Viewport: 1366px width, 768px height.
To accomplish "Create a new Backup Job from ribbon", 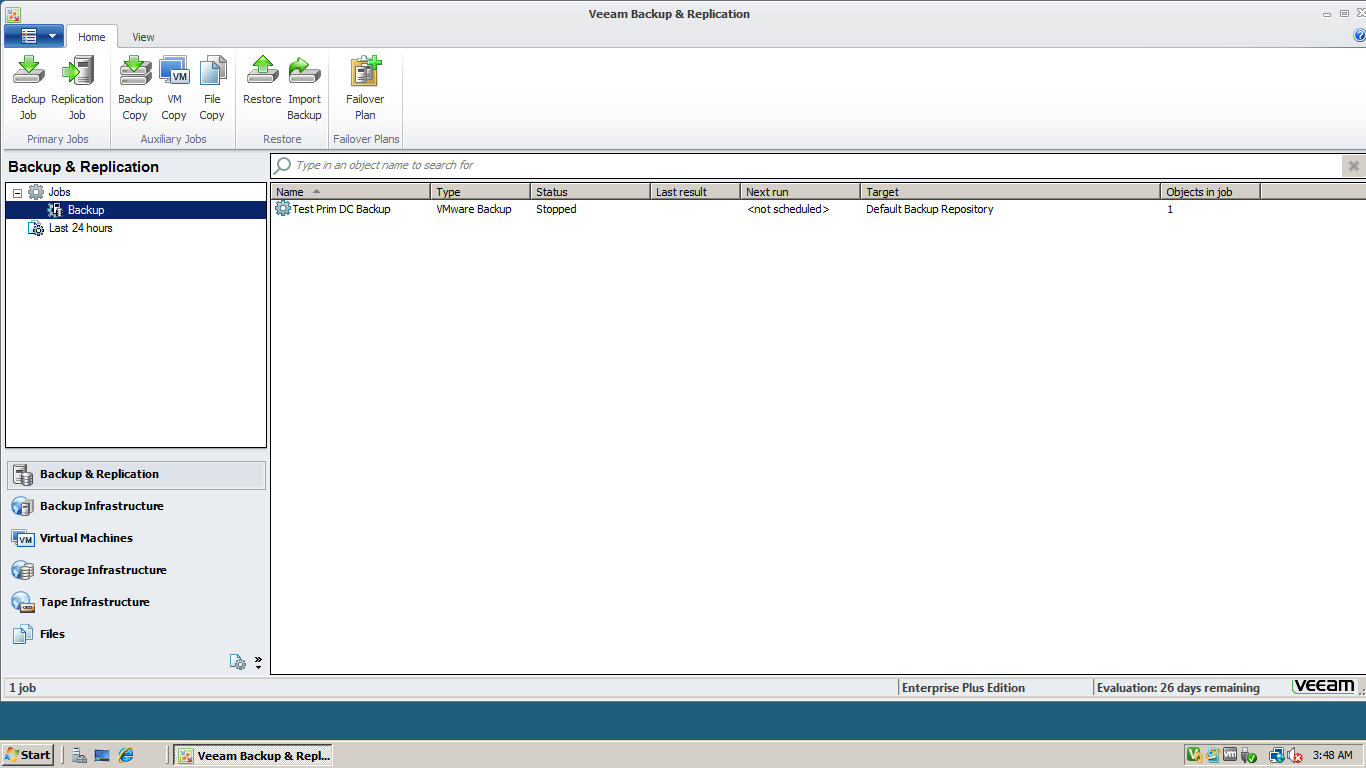I will [28, 88].
